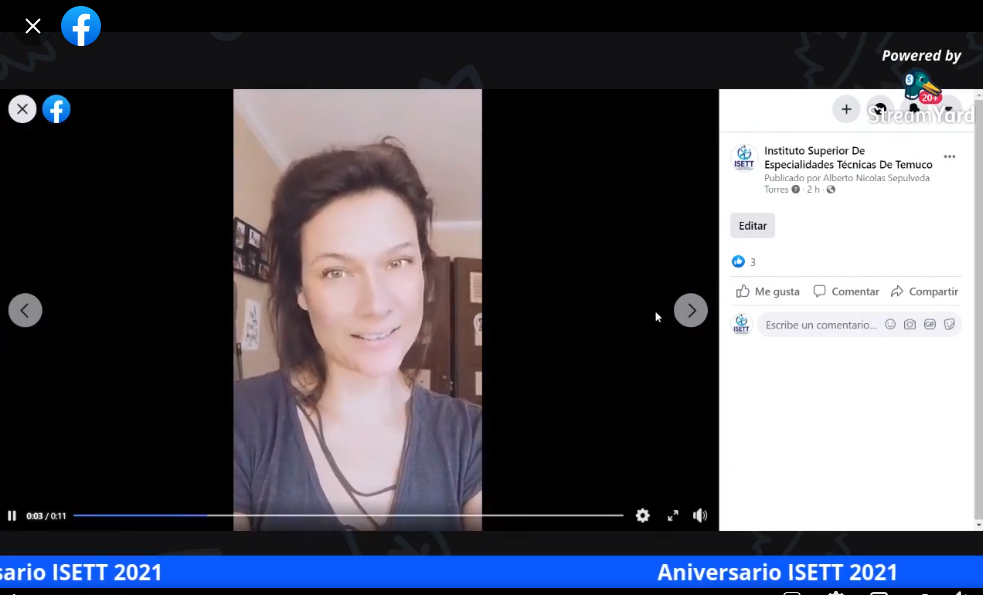Open Instituto Superior De Especialidades page link
This screenshot has height=595, width=983.
(x=848, y=157)
